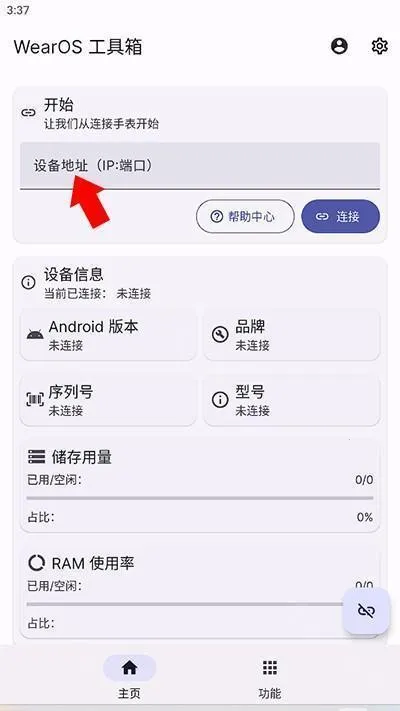Open the user account profile icon
The image size is (400, 711).
[x=339, y=46]
